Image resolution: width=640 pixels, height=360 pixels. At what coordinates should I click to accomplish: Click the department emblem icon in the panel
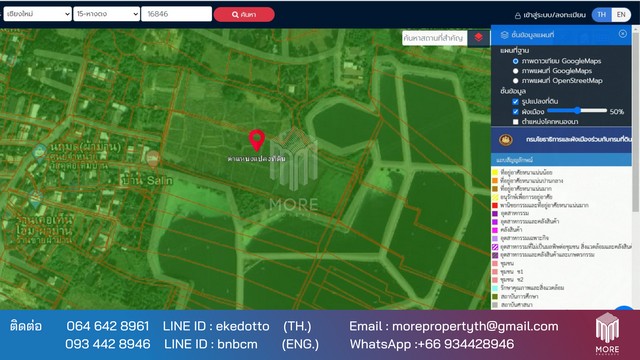click(x=506, y=140)
